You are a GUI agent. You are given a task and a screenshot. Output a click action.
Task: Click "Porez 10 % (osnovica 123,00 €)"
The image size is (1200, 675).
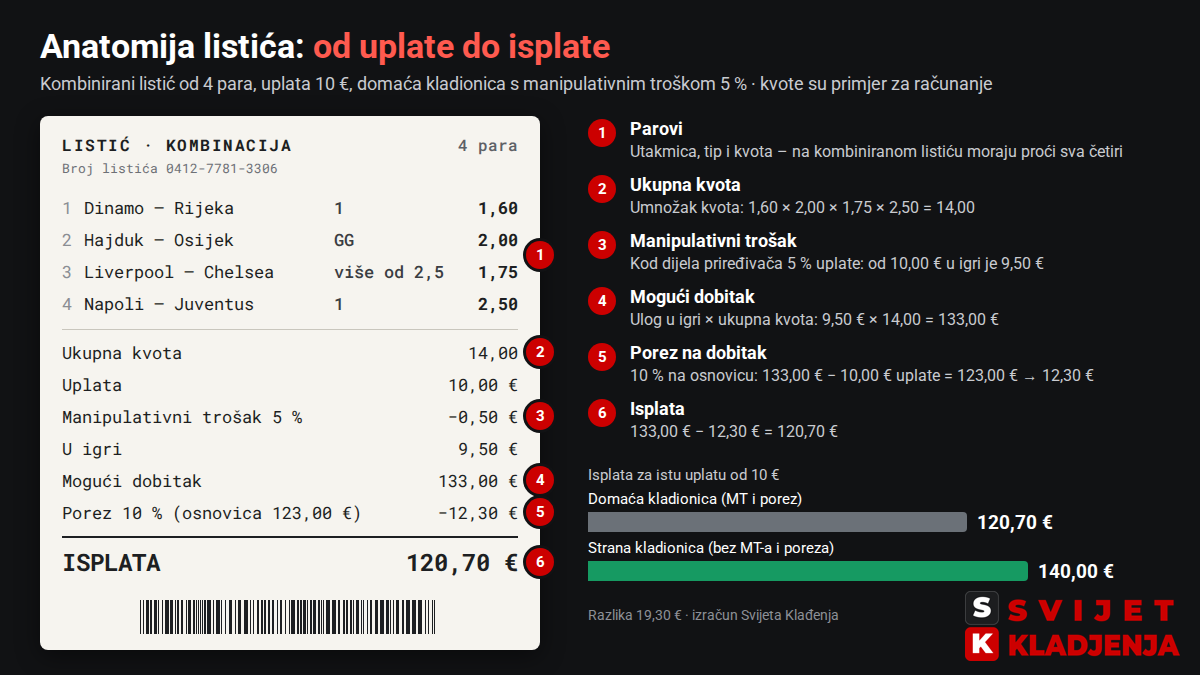212,513
